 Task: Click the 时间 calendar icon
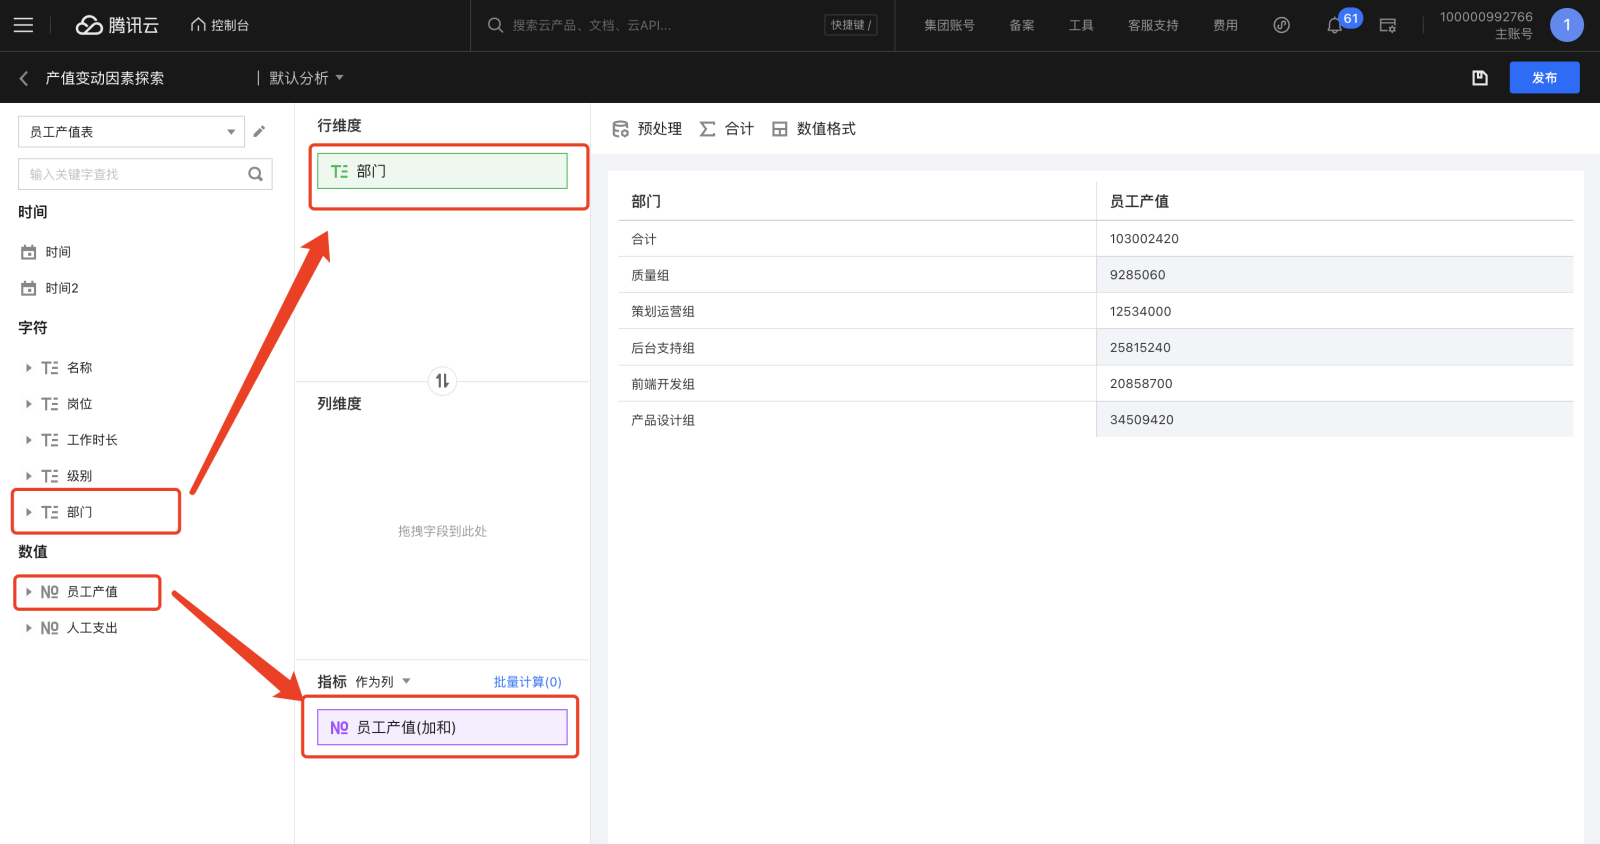tap(29, 252)
